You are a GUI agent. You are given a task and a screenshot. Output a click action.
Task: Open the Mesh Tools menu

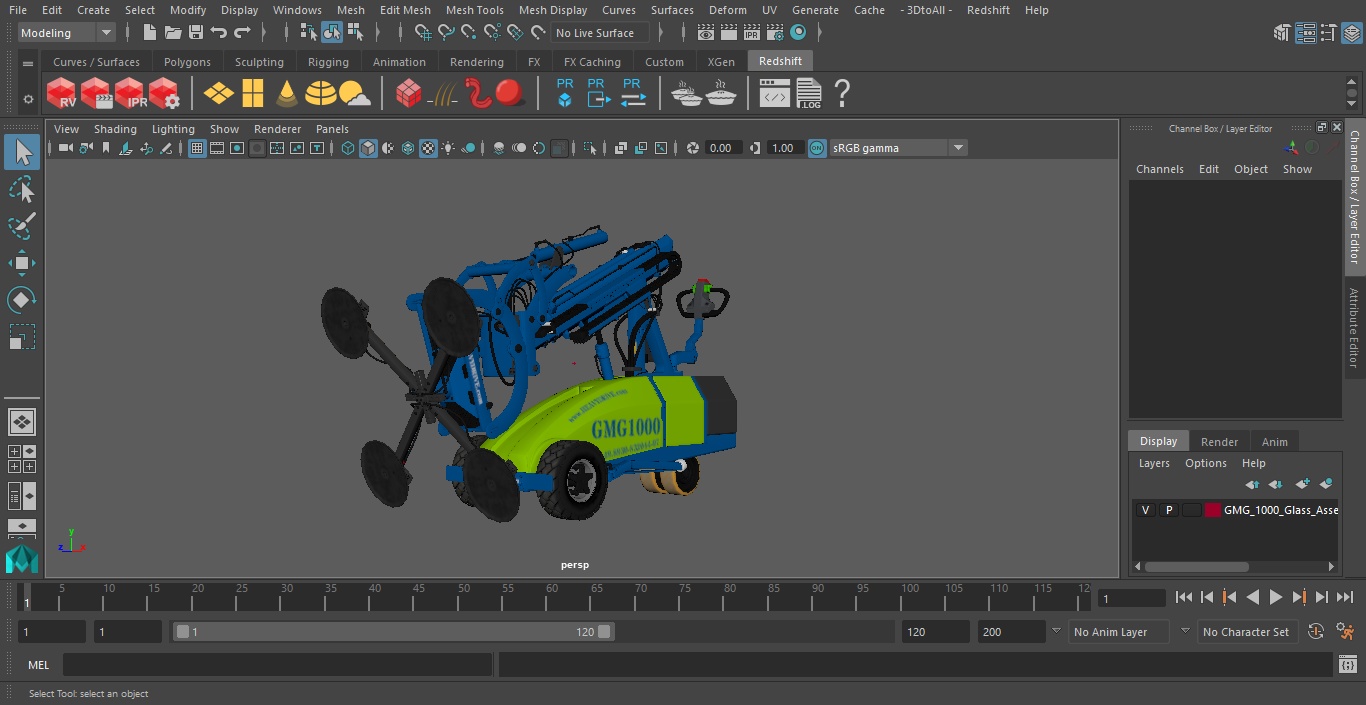[474, 10]
